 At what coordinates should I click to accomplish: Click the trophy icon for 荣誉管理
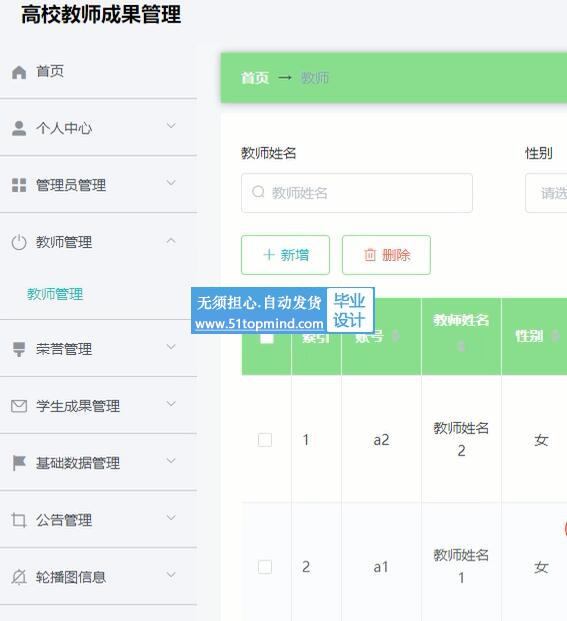19,349
